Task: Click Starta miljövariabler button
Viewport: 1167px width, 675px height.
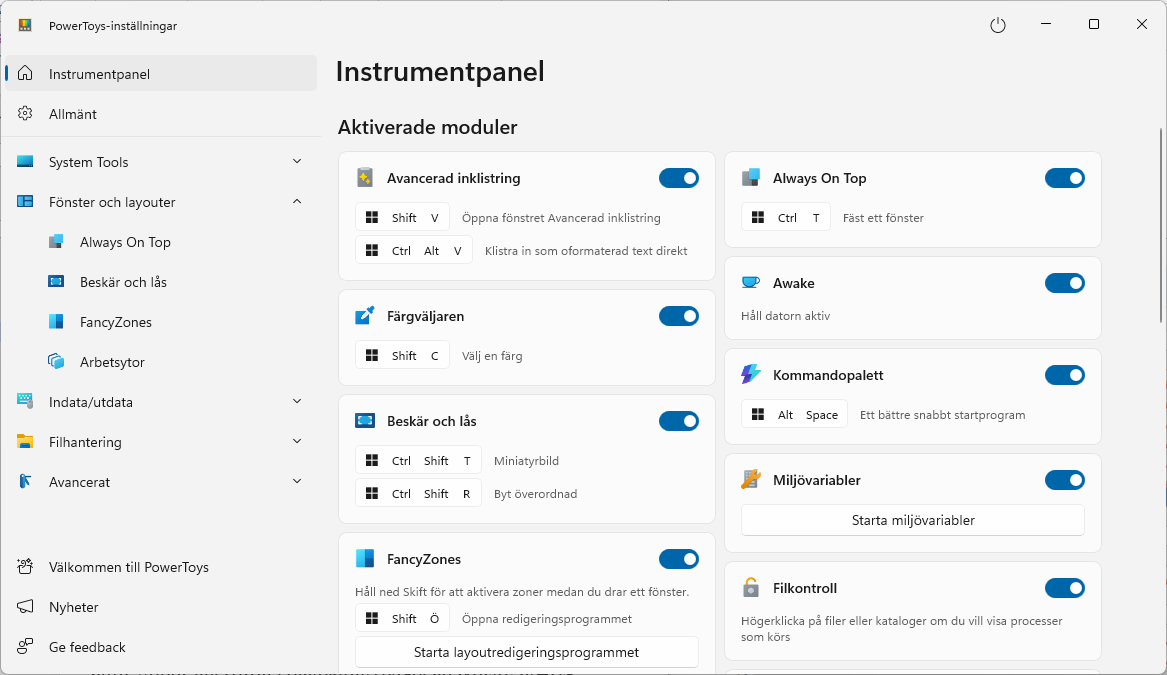Action: pyautogui.click(x=912, y=520)
